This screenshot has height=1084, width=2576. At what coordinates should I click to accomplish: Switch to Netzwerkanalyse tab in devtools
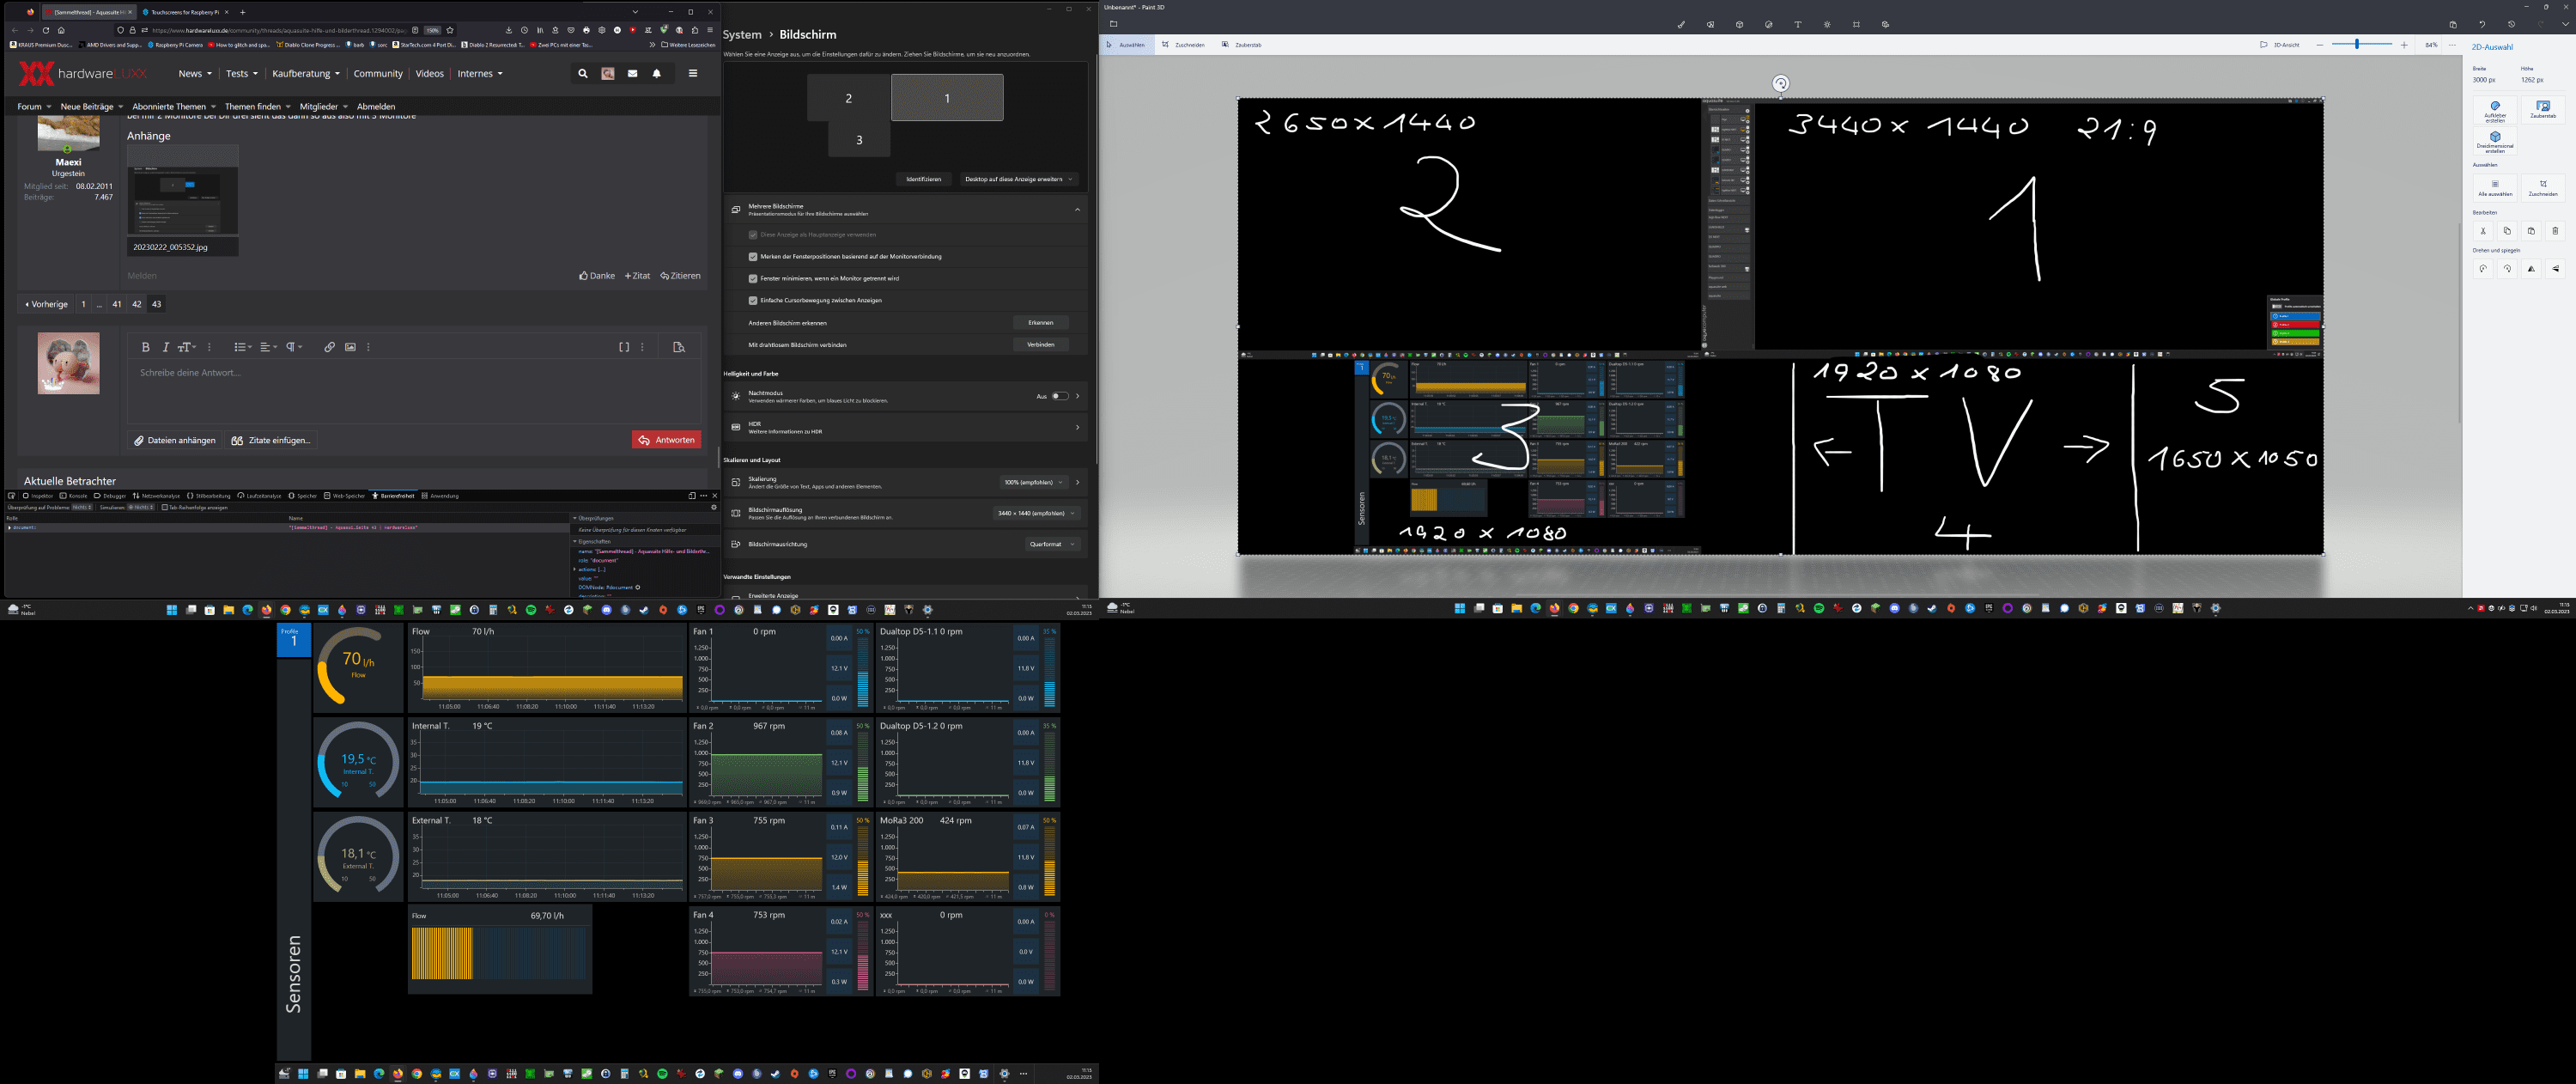[x=157, y=495]
